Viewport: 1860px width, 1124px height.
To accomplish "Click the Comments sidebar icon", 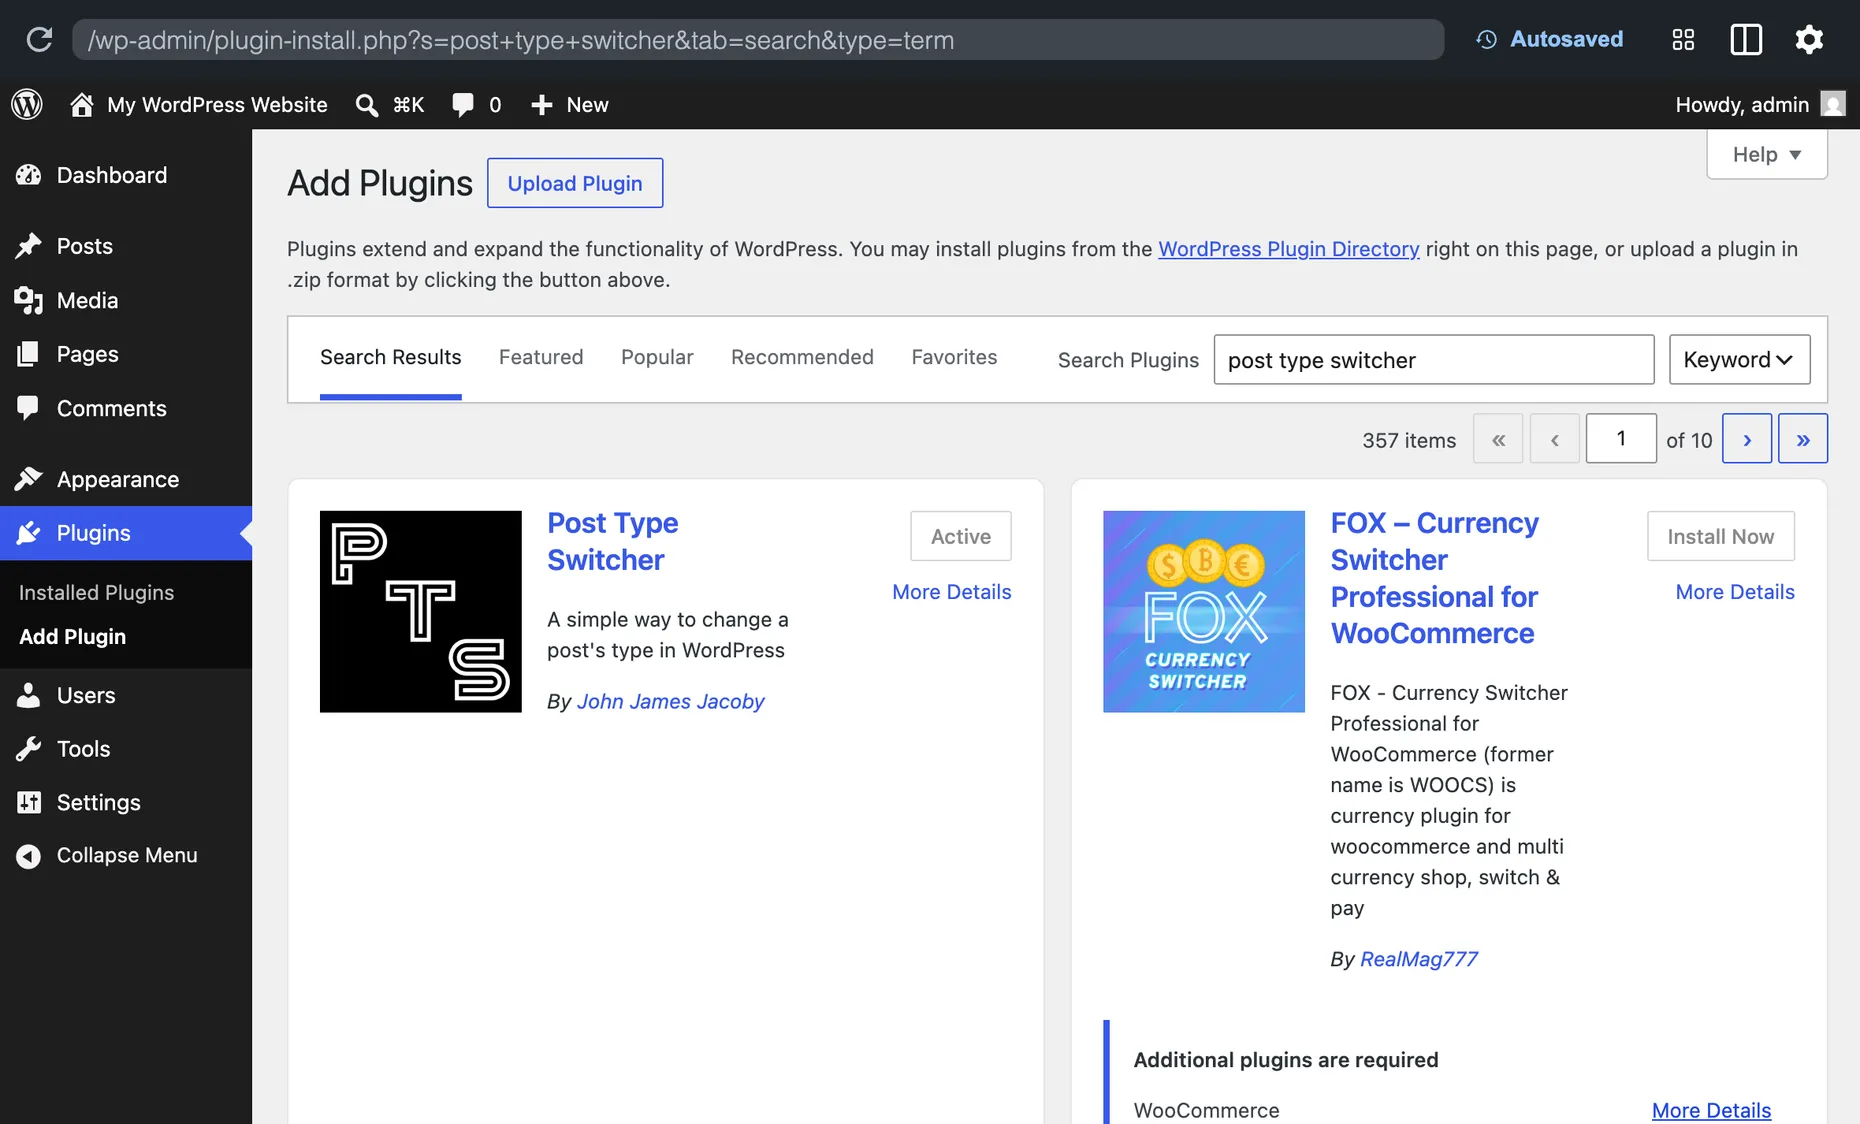I will pos(28,408).
